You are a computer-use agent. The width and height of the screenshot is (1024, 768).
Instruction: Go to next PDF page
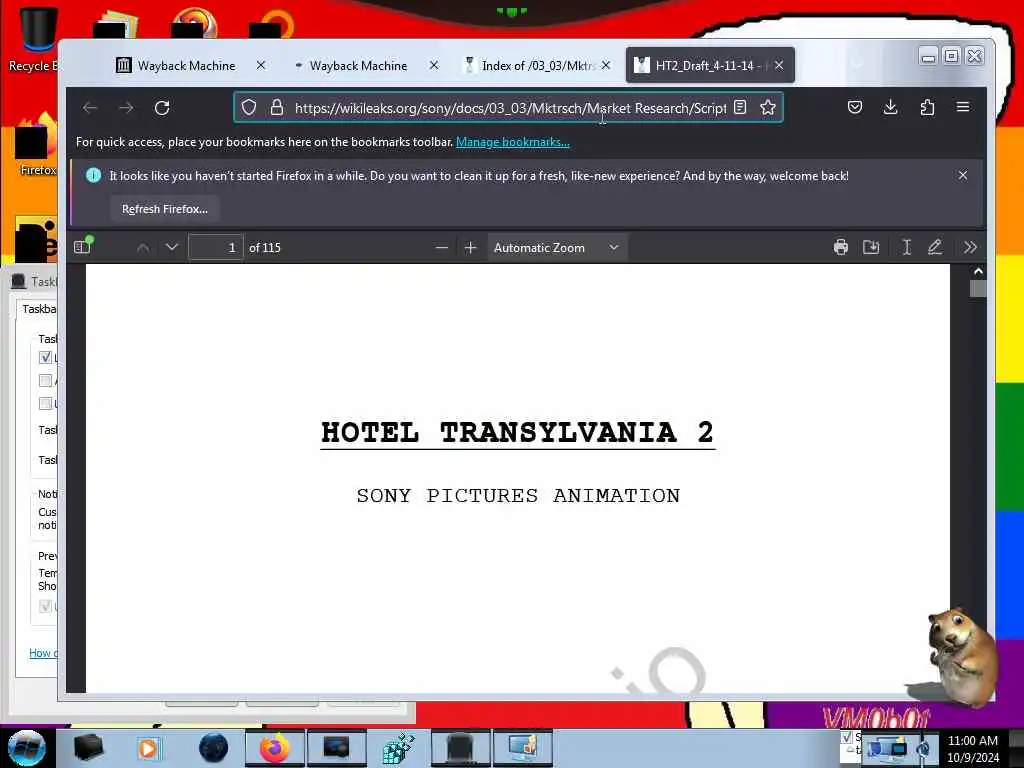[x=172, y=248]
